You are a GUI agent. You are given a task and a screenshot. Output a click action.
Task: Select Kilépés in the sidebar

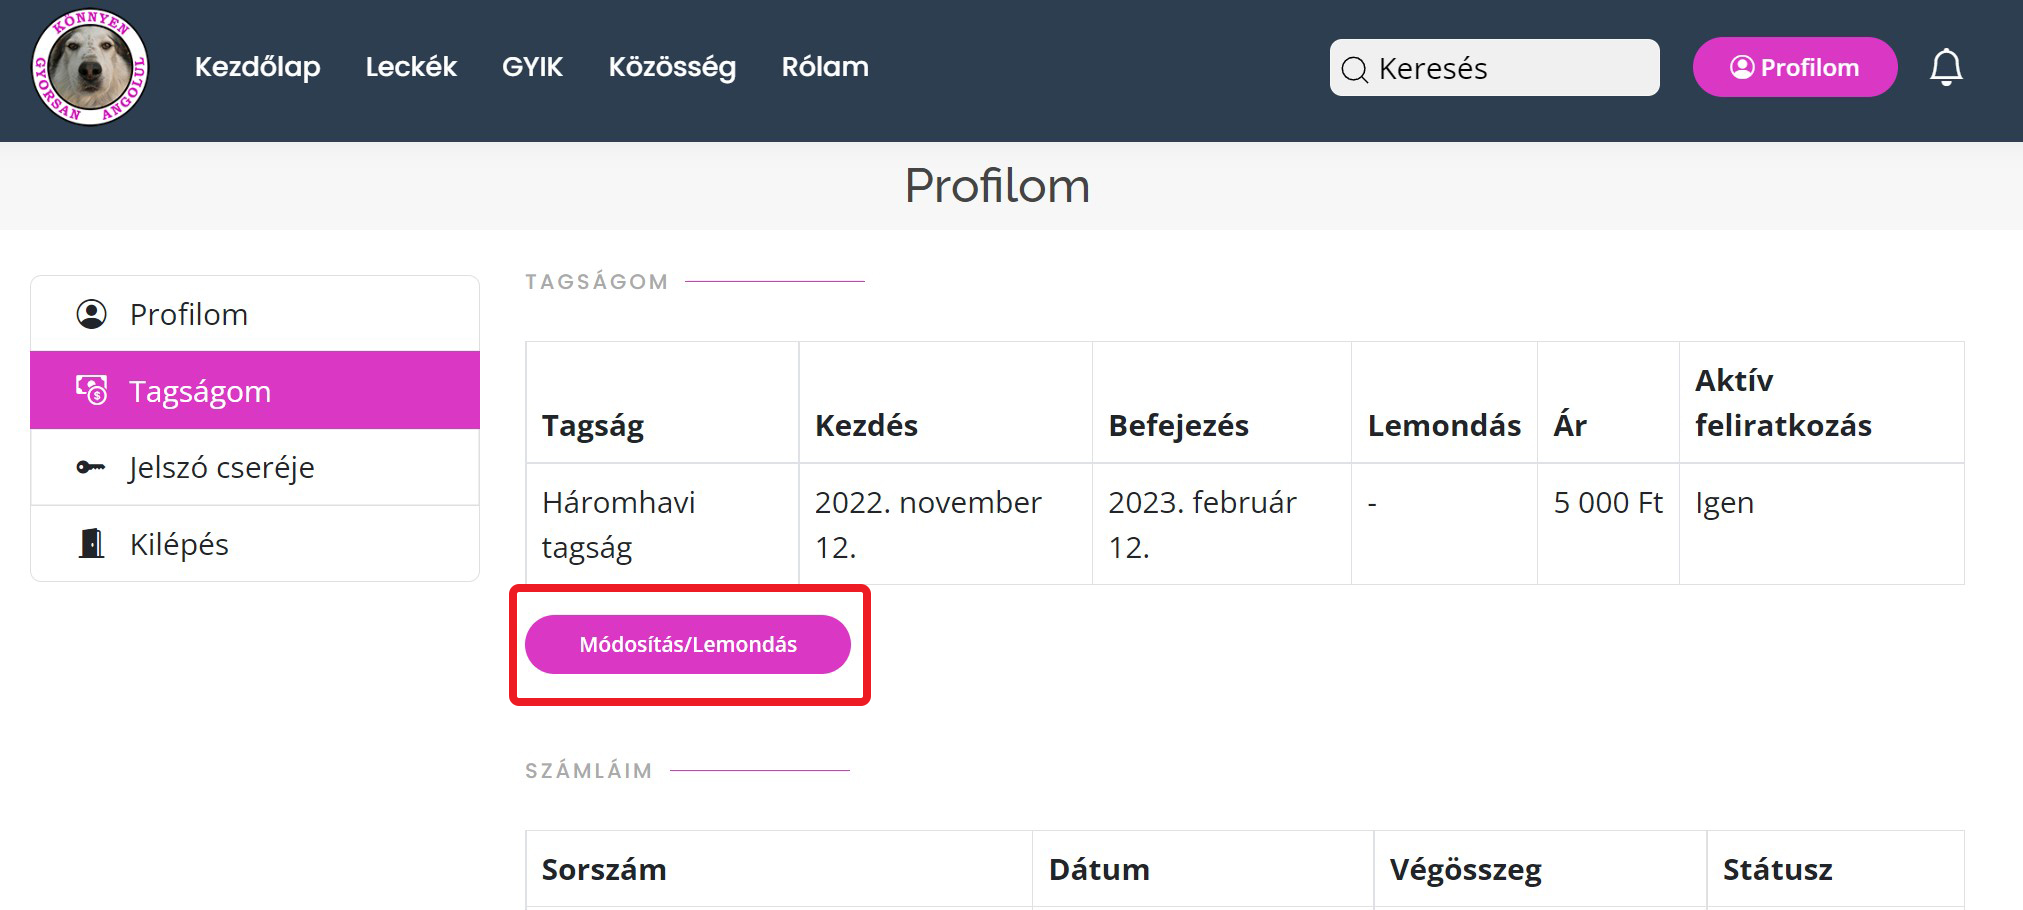(180, 544)
